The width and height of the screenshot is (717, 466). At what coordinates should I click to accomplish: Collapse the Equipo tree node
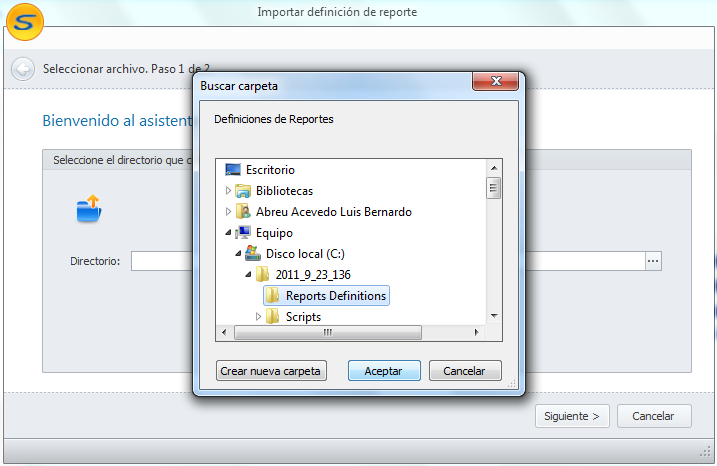click(x=228, y=233)
